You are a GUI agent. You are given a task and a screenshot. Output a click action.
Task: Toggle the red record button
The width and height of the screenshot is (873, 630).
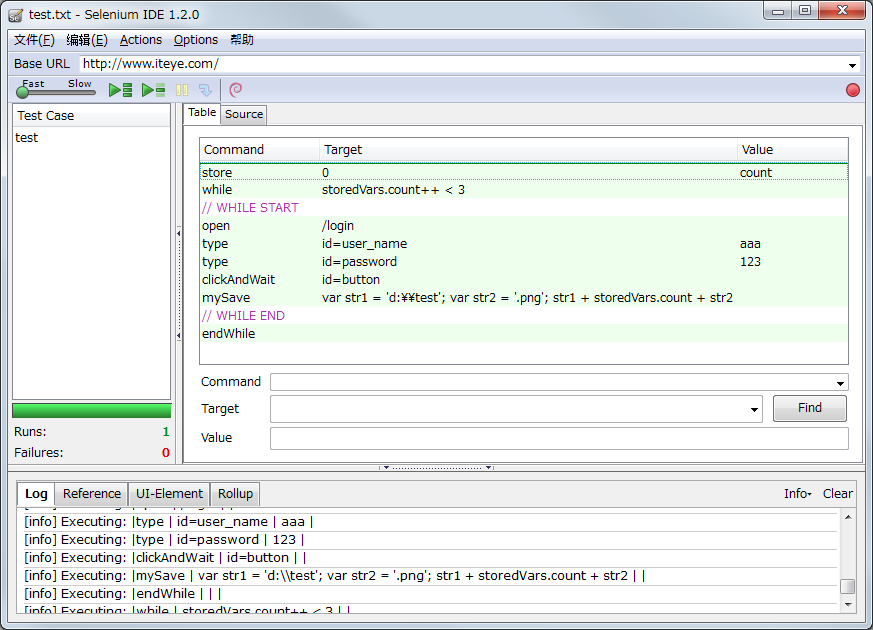852,90
